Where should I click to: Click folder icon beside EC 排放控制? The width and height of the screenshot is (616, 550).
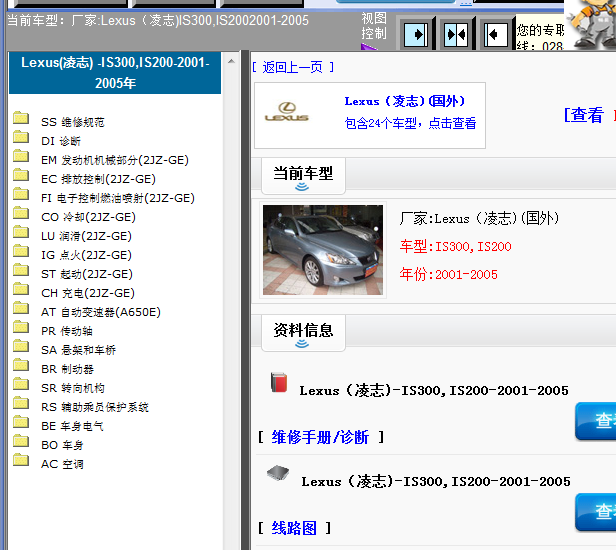pos(21,175)
